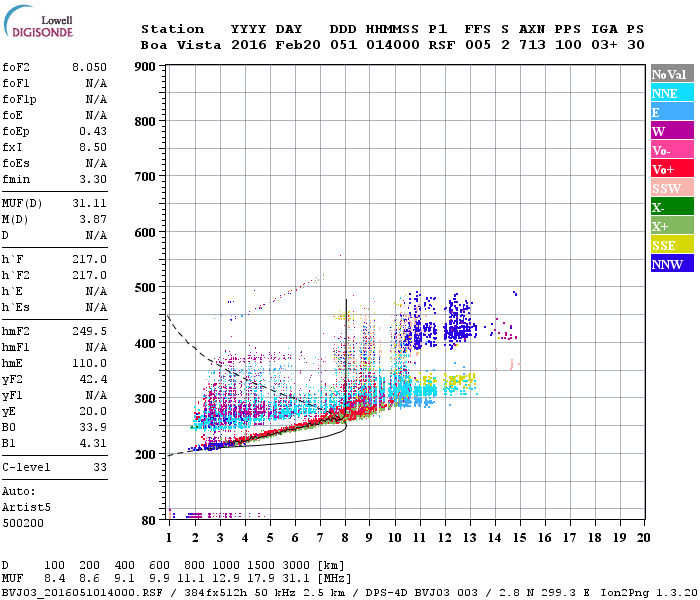Select the NNW blue legend swatch
The width and height of the screenshot is (700, 600).
pos(672,263)
